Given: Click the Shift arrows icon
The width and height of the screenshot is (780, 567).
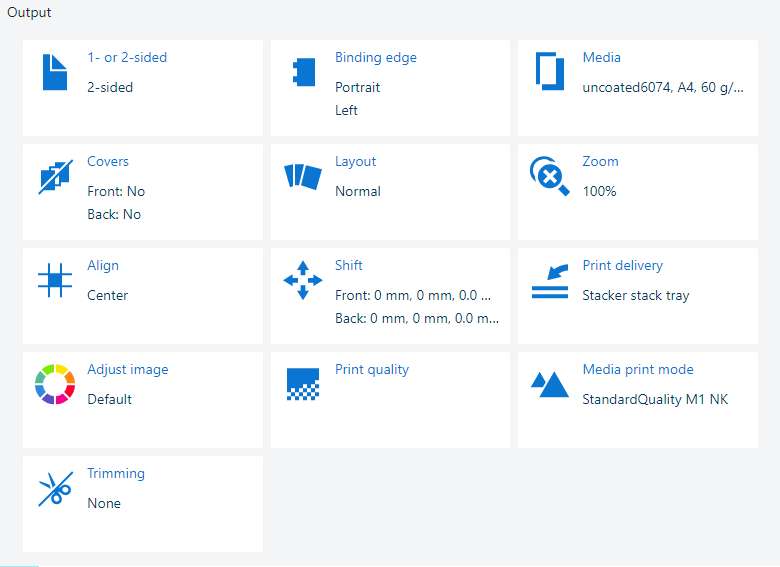Looking at the screenshot, I should tap(303, 280).
